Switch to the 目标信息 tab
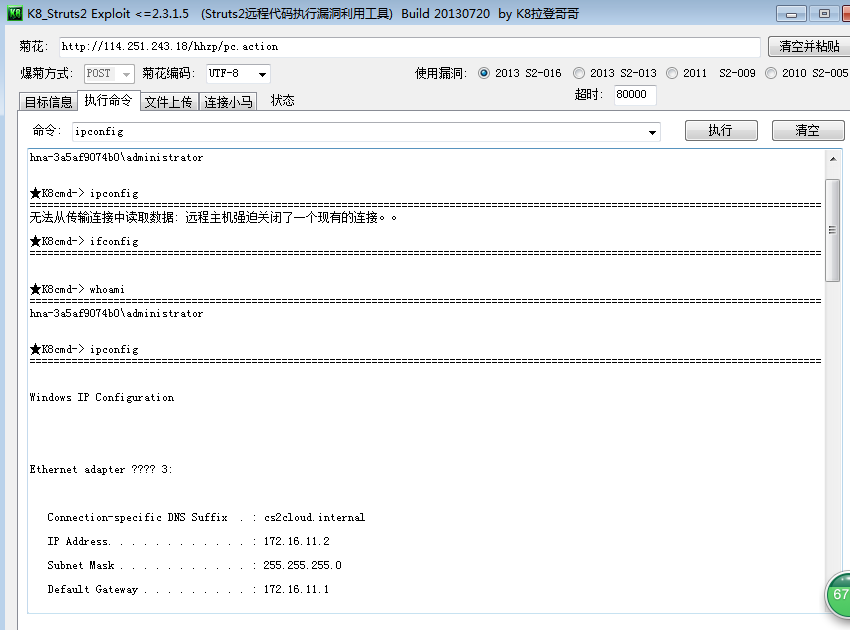This screenshot has height=630, width=850. tap(48, 102)
